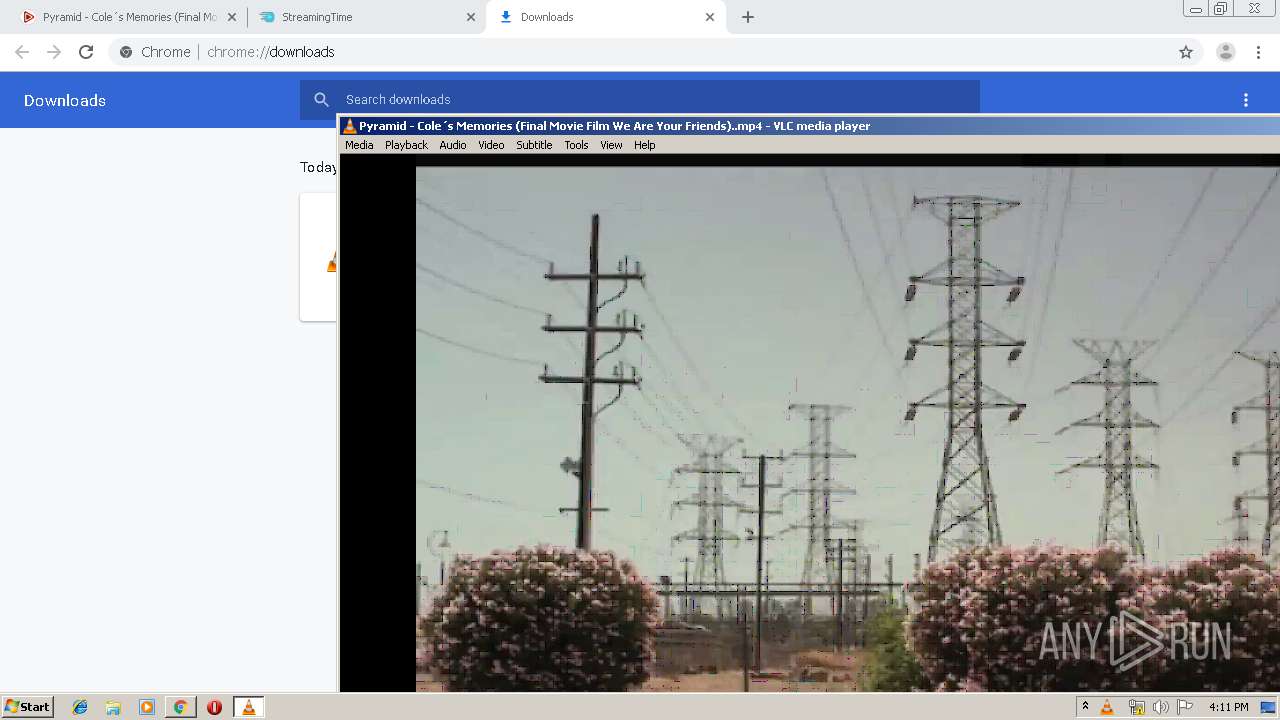Open the network icon in system tray
The width and height of the screenshot is (1280, 720).
(1136, 707)
